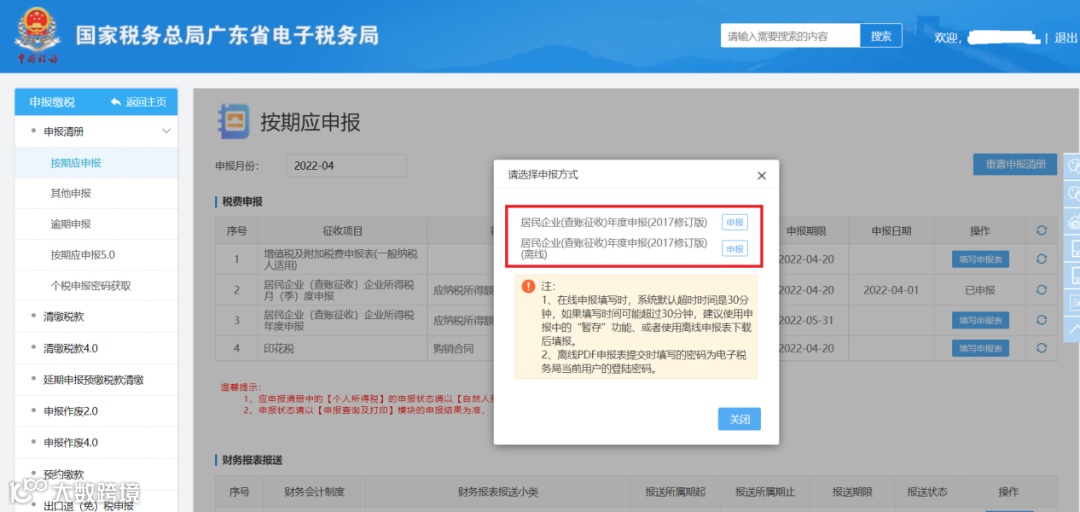The height and width of the screenshot is (512, 1080).
Task: Click 退出 to log out
Action: click(1066, 37)
